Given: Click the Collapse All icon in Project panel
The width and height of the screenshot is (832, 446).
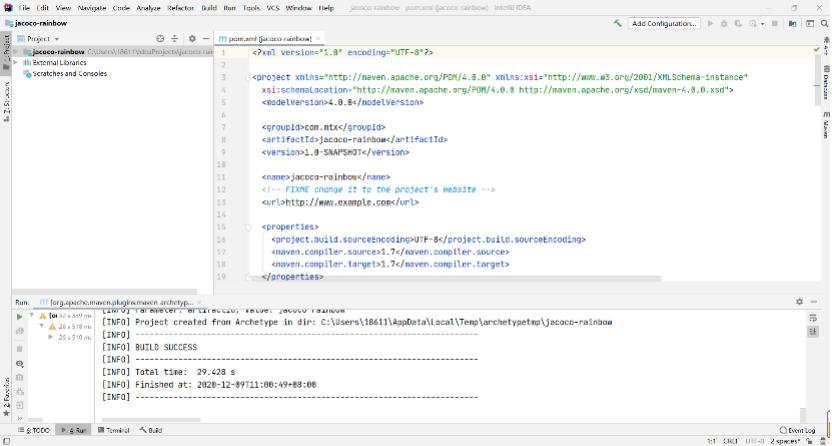Looking at the screenshot, I should click(174, 38).
